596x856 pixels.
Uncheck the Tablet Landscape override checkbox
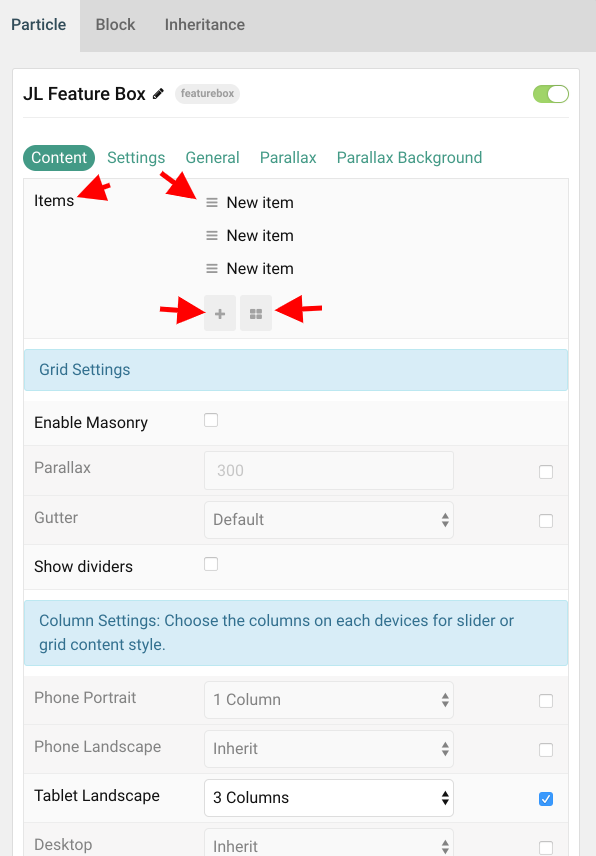(546, 799)
